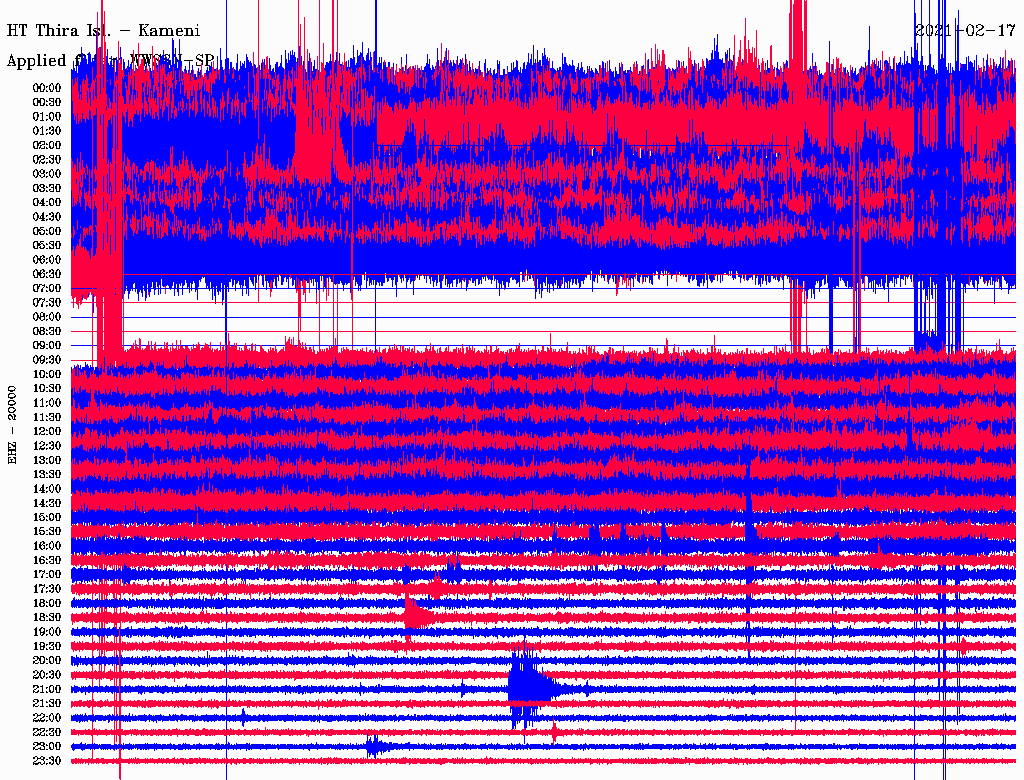Select the 17:30 time label
The height and width of the screenshot is (780, 1024).
(x=47, y=589)
